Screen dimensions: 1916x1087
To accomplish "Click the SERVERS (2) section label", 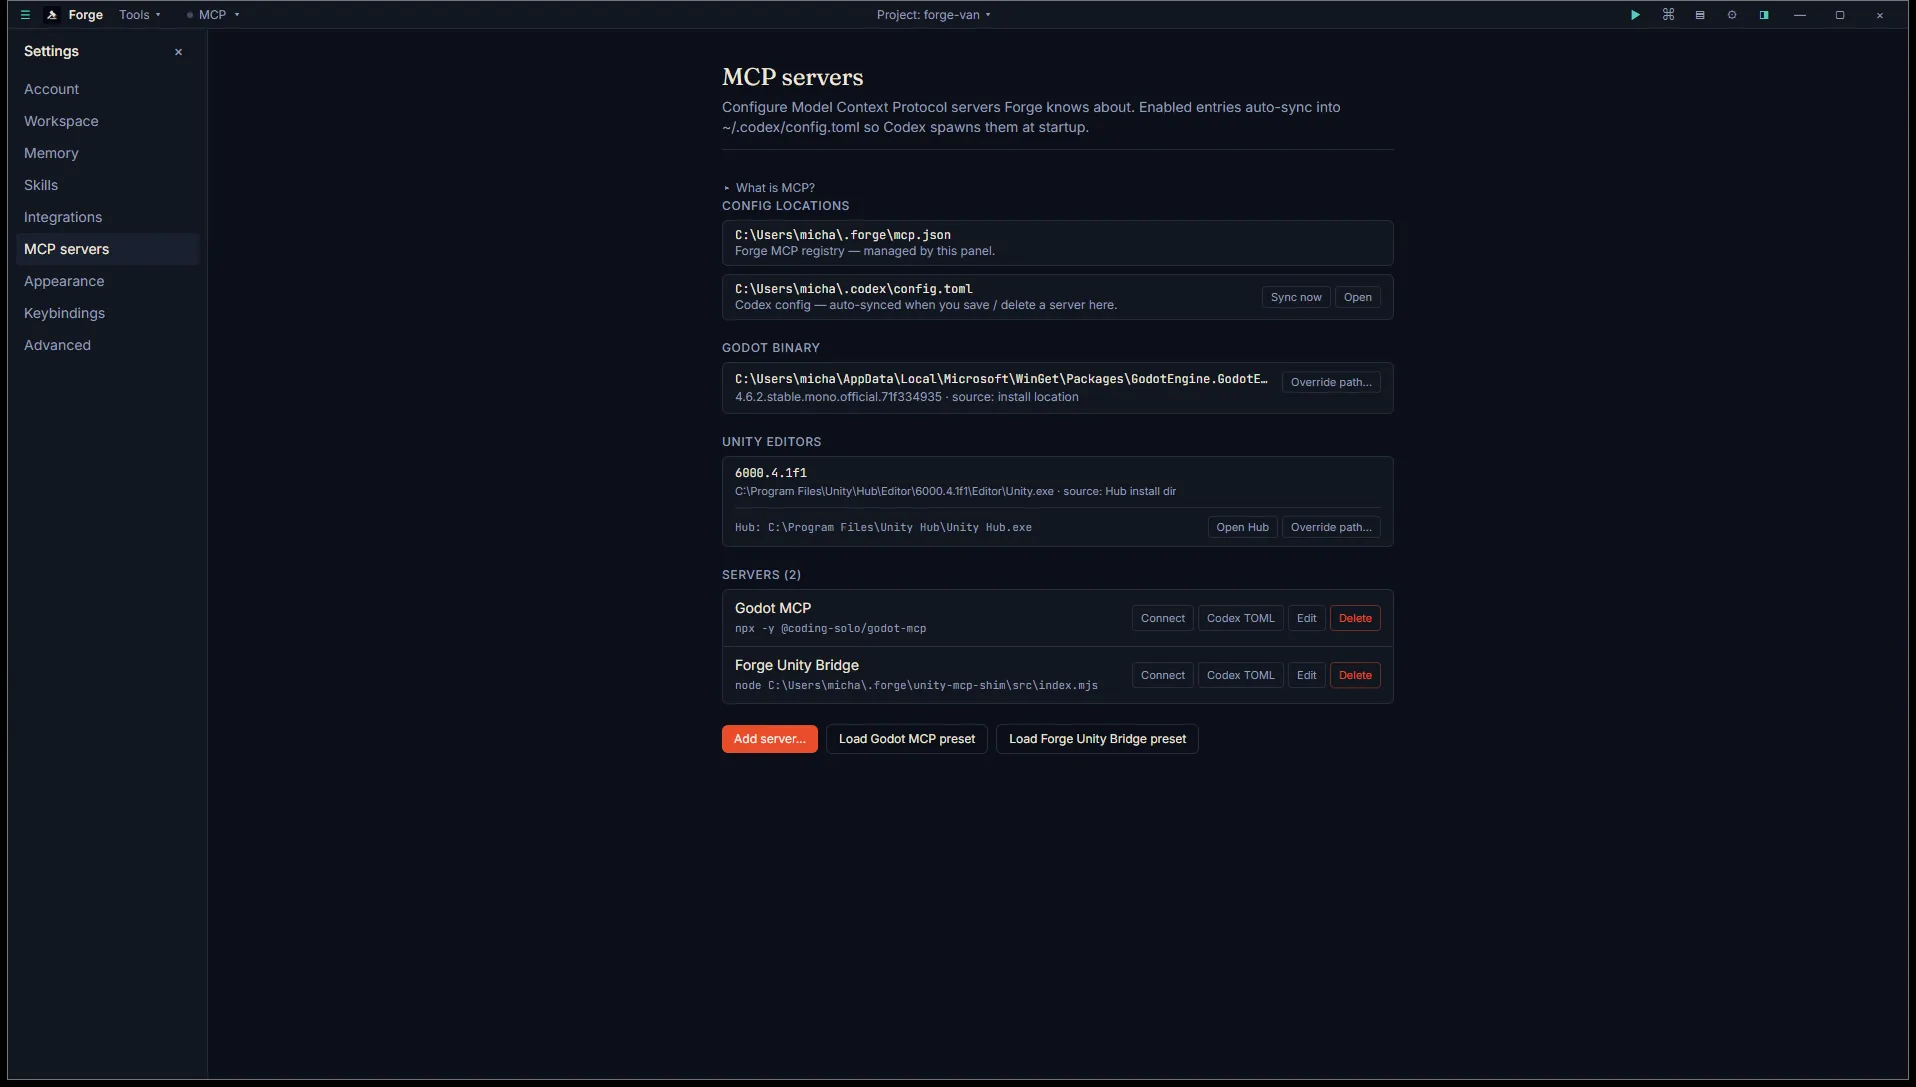I will click(x=761, y=575).
